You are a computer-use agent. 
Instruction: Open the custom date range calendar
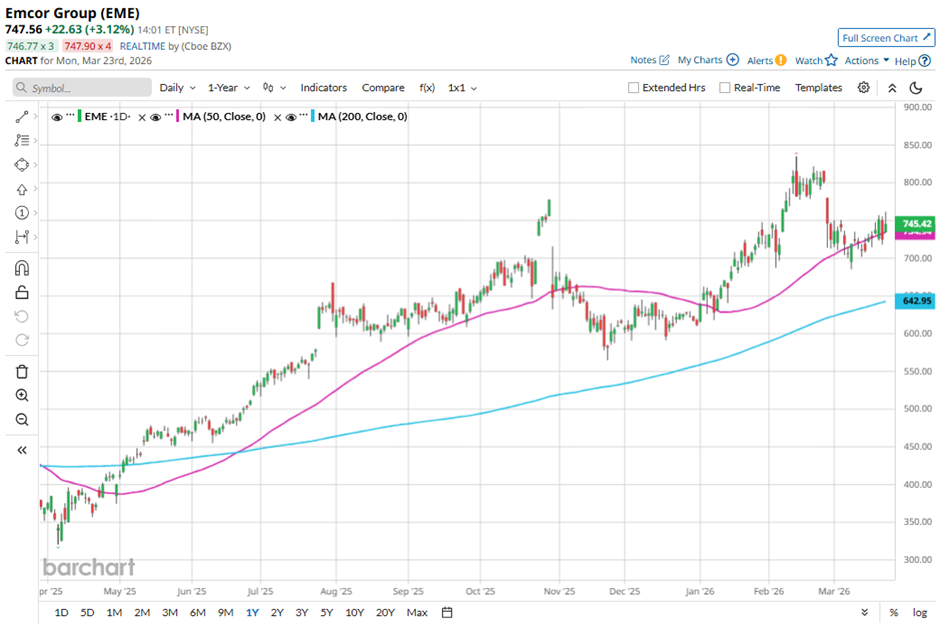tap(447, 612)
